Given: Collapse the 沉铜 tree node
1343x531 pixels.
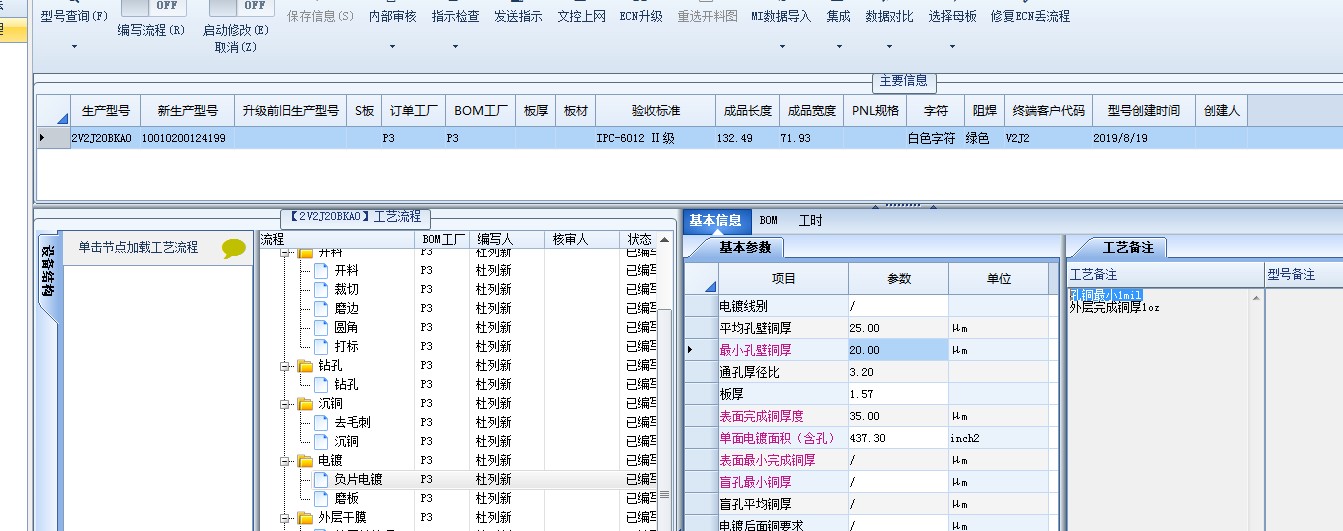Looking at the screenshot, I should pyautogui.click(x=285, y=404).
